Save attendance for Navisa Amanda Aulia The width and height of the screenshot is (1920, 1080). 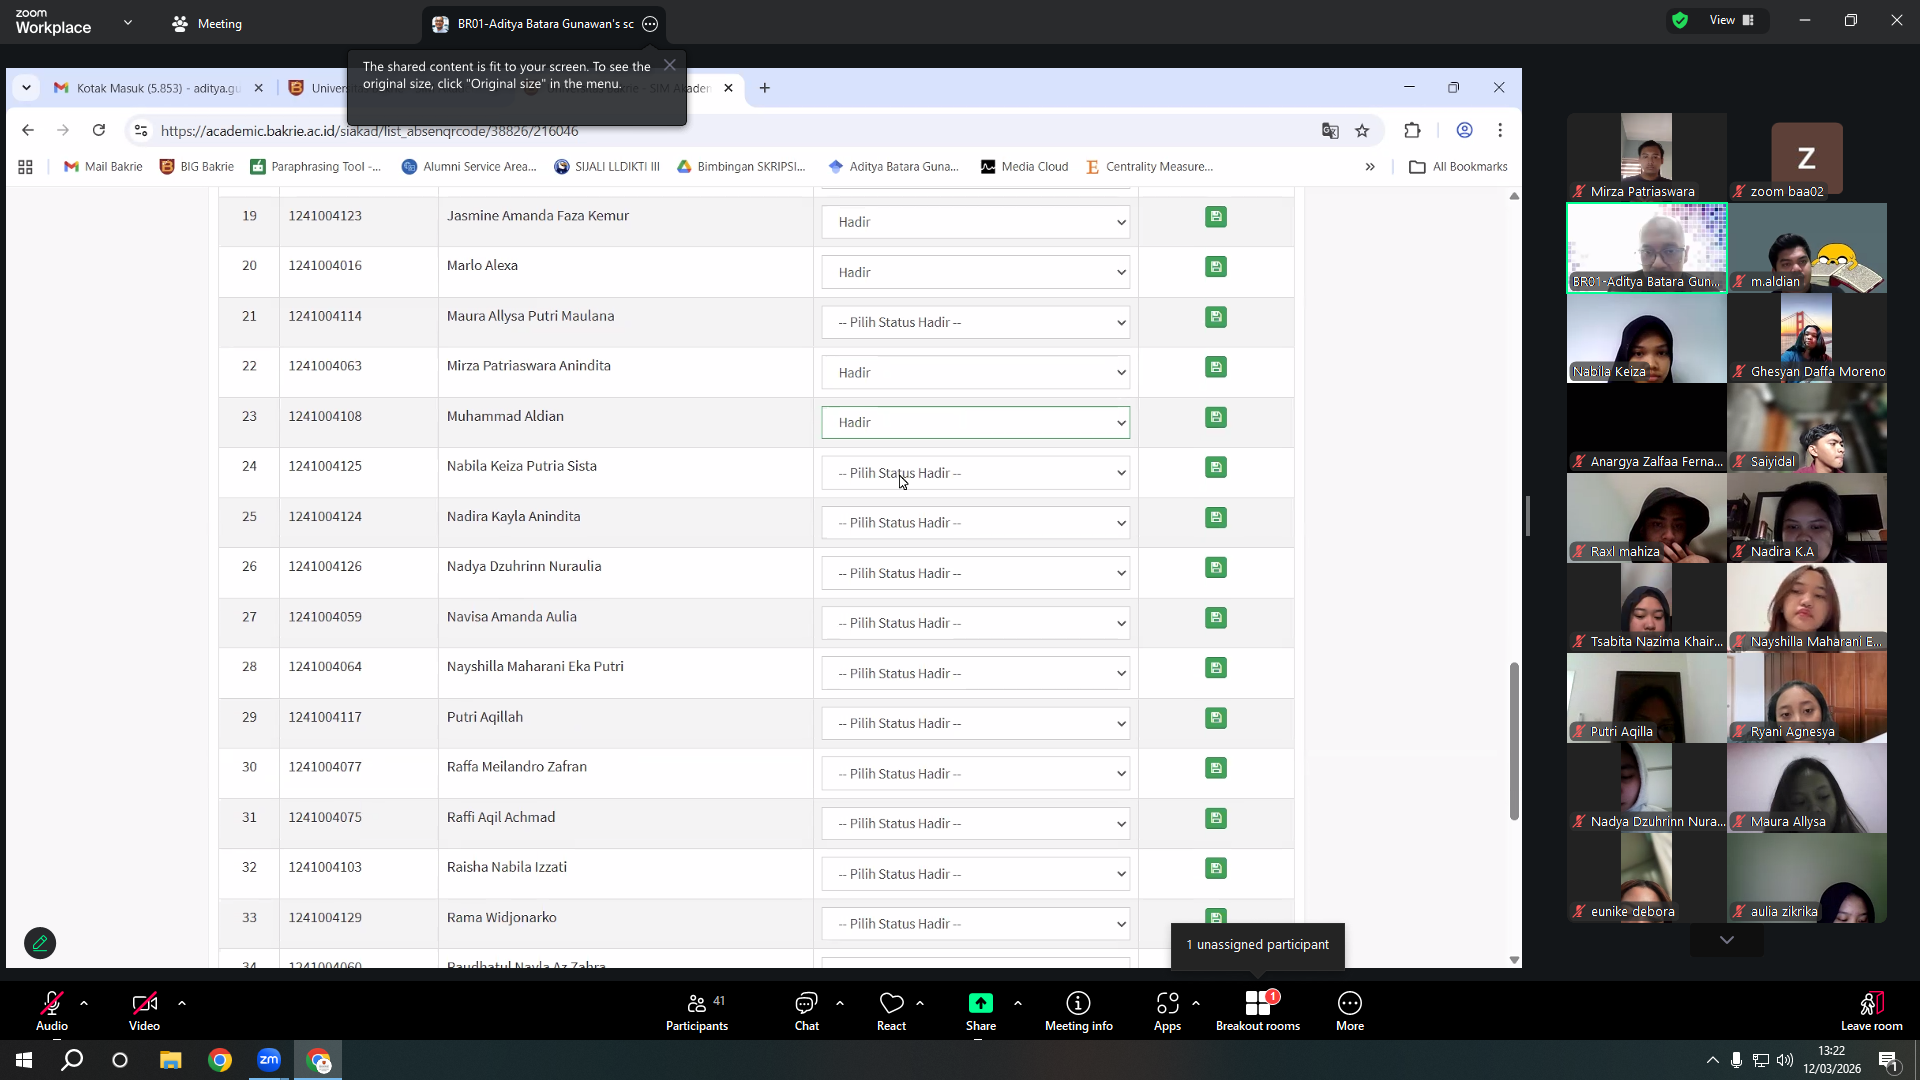(1216, 618)
